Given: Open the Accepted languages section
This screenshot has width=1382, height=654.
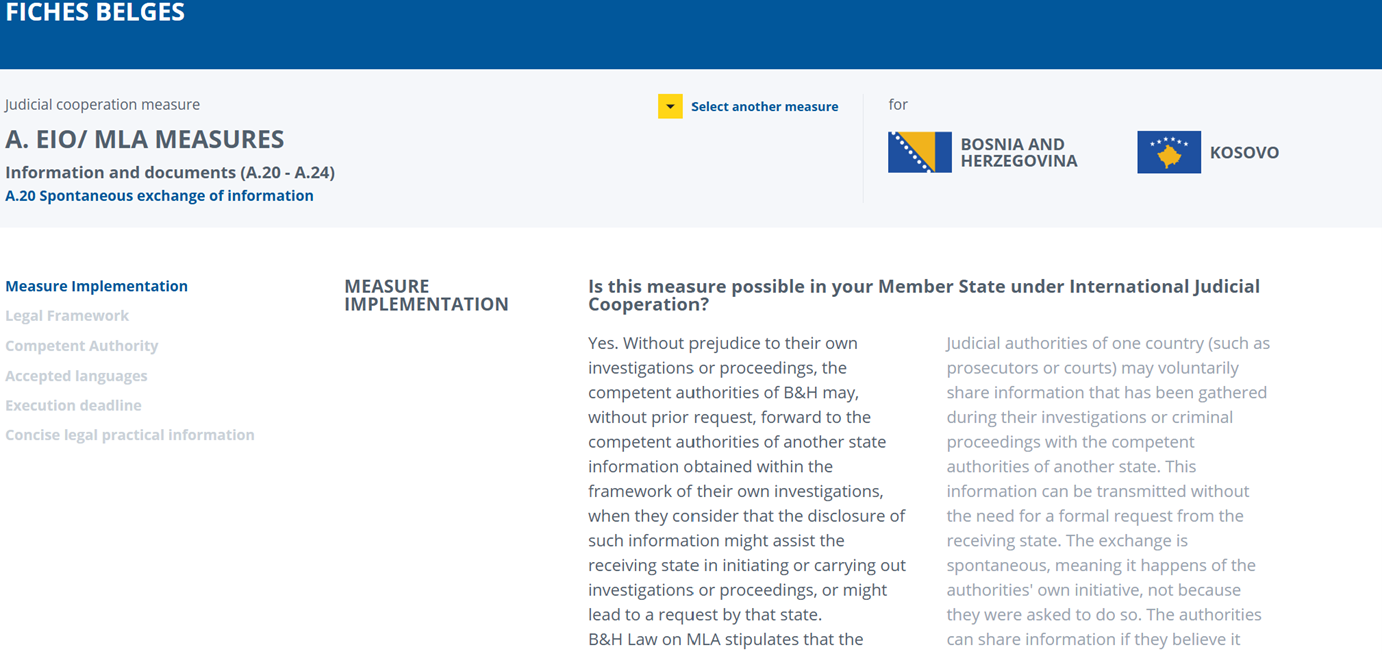Looking at the screenshot, I should click(x=76, y=375).
